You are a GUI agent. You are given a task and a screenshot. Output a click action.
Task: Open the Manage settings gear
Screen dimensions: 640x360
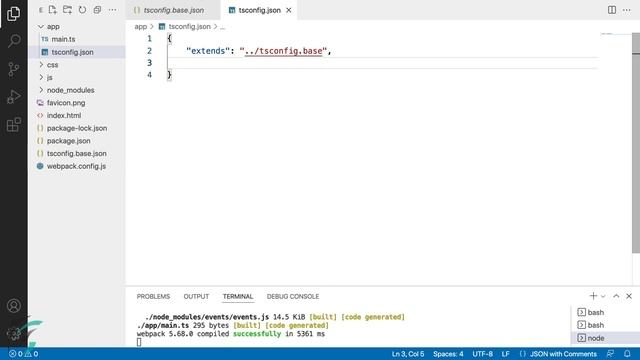pos(13,333)
